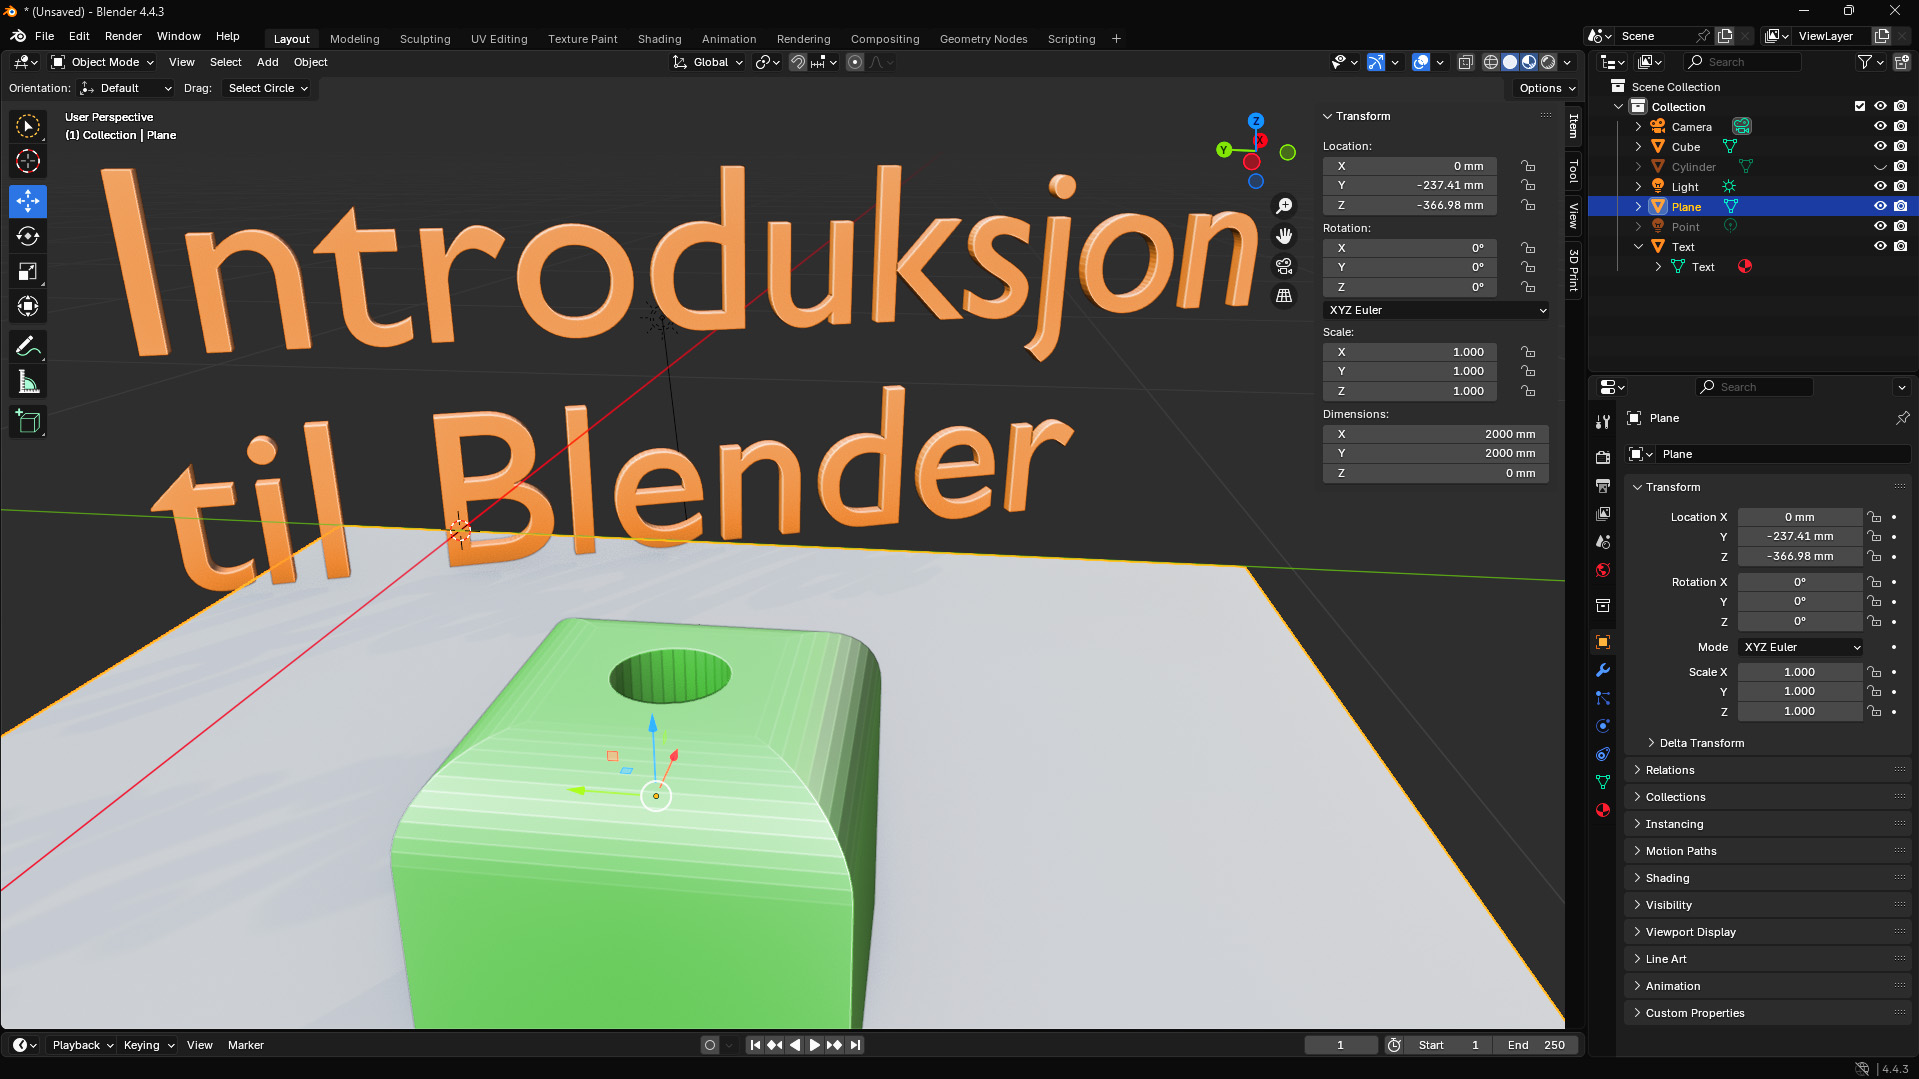This screenshot has width=1919, height=1079.
Task: Click the pan view hand icon
Action: click(x=1284, y=236)
